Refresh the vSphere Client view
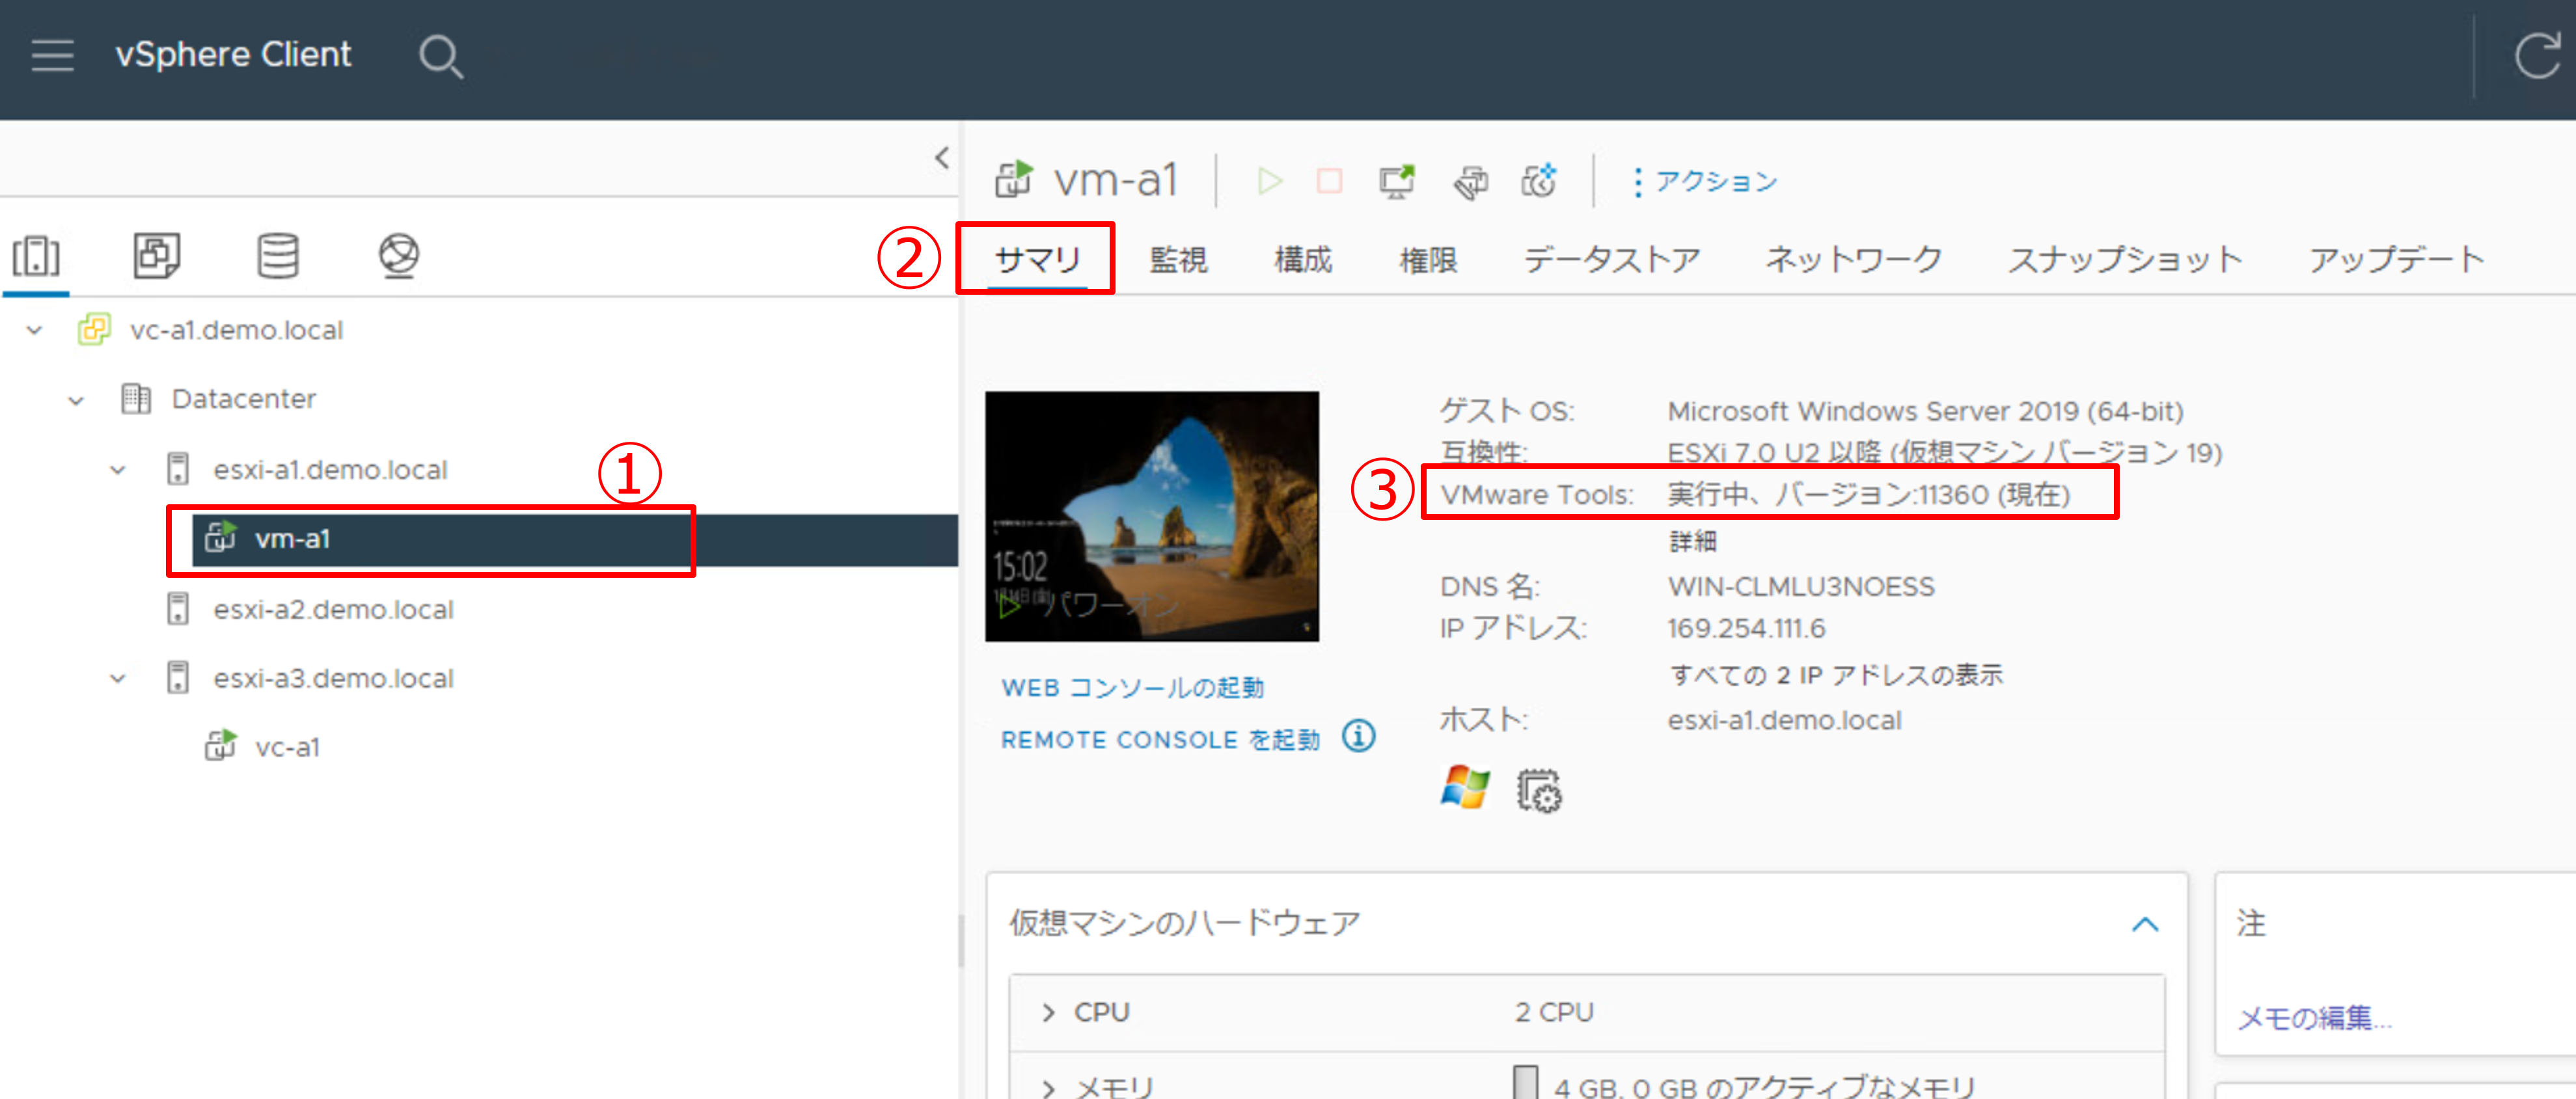 2538,55
